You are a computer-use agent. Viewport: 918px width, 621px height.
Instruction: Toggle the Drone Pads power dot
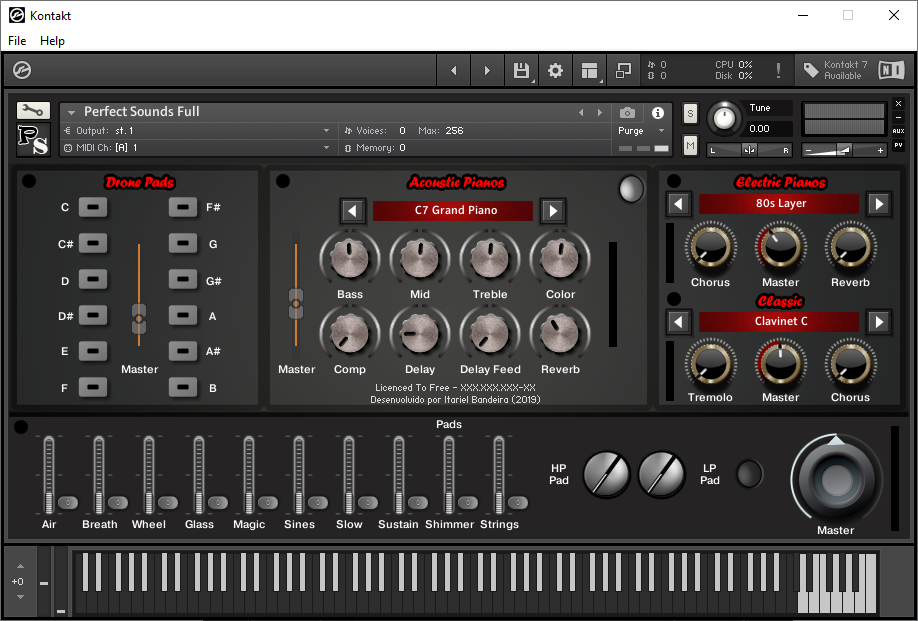coord(29,181)
